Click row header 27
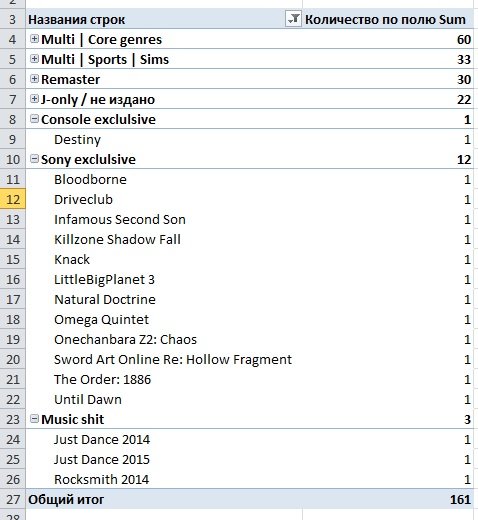 point(13,499)
